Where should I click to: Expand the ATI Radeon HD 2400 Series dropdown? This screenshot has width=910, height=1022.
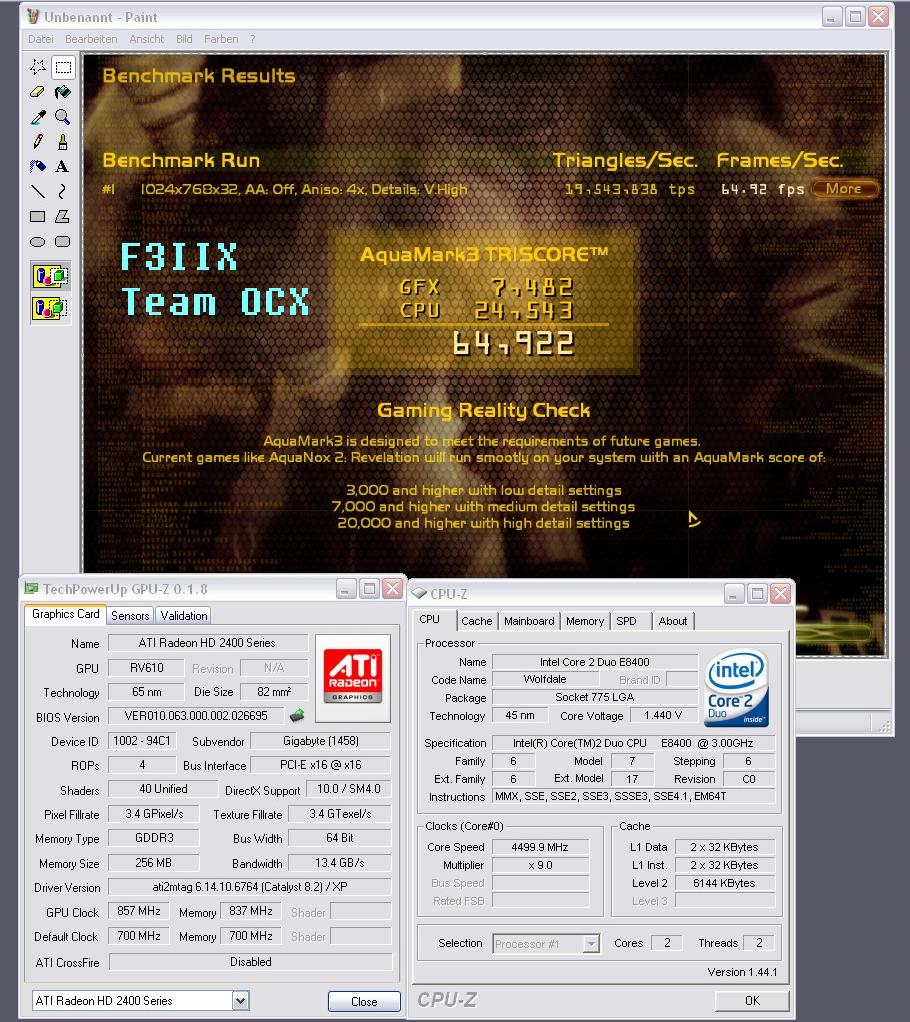241,1000
